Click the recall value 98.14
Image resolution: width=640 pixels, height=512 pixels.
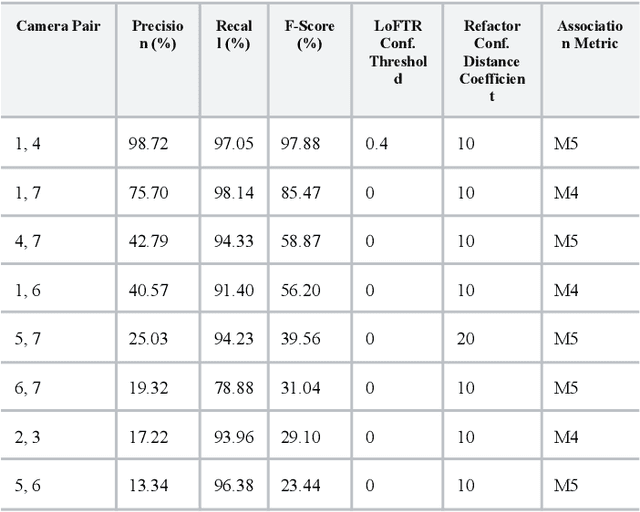point(234,192)
